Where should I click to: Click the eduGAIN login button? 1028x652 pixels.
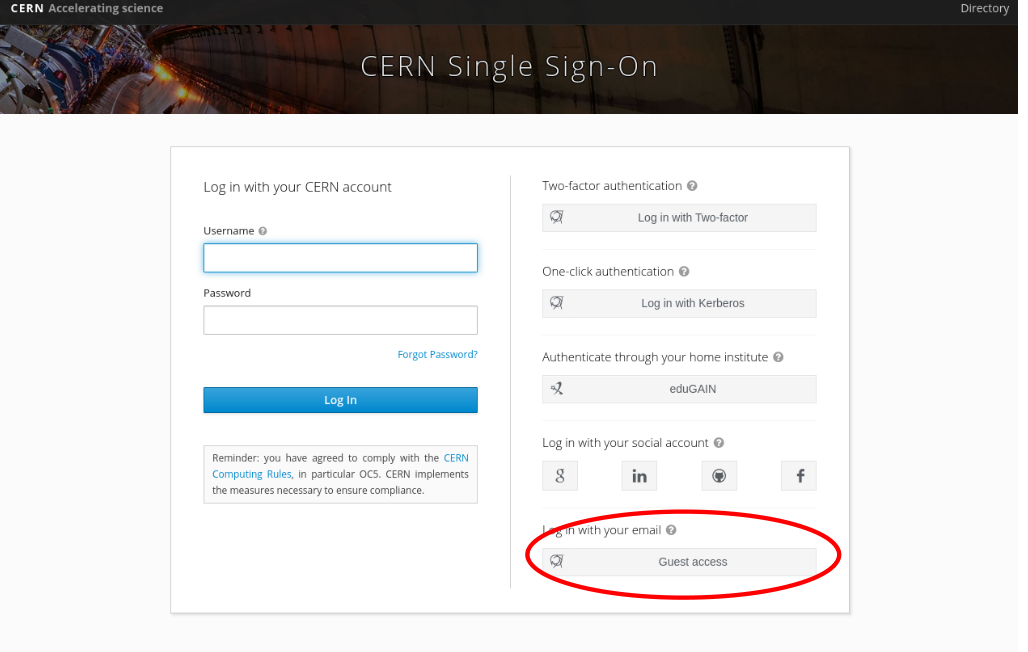(x=679, y=389)
